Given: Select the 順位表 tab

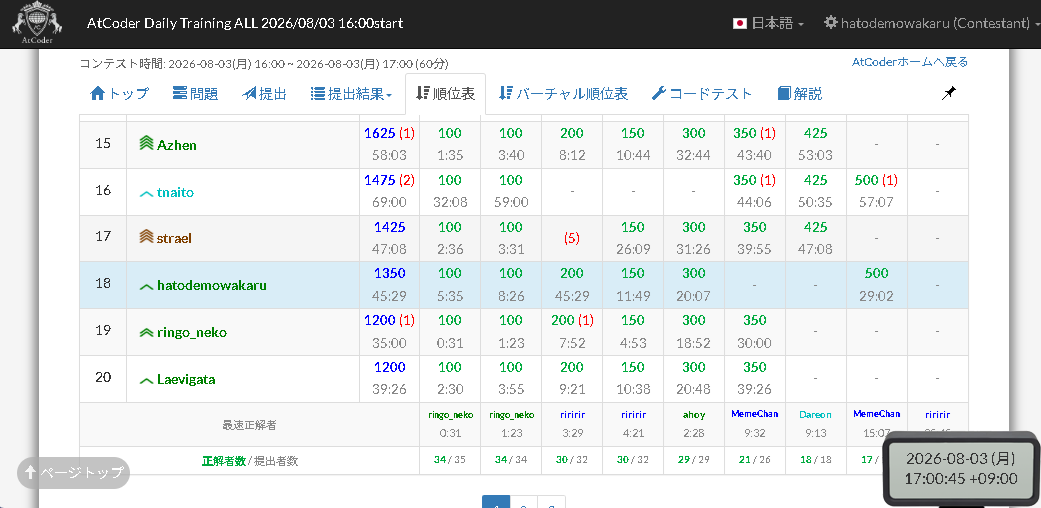Looking at the screenshot, I should click(445, 94).
